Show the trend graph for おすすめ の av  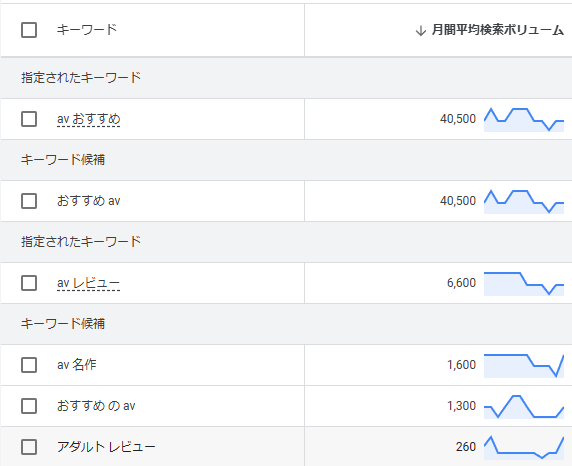coord(524,406)
